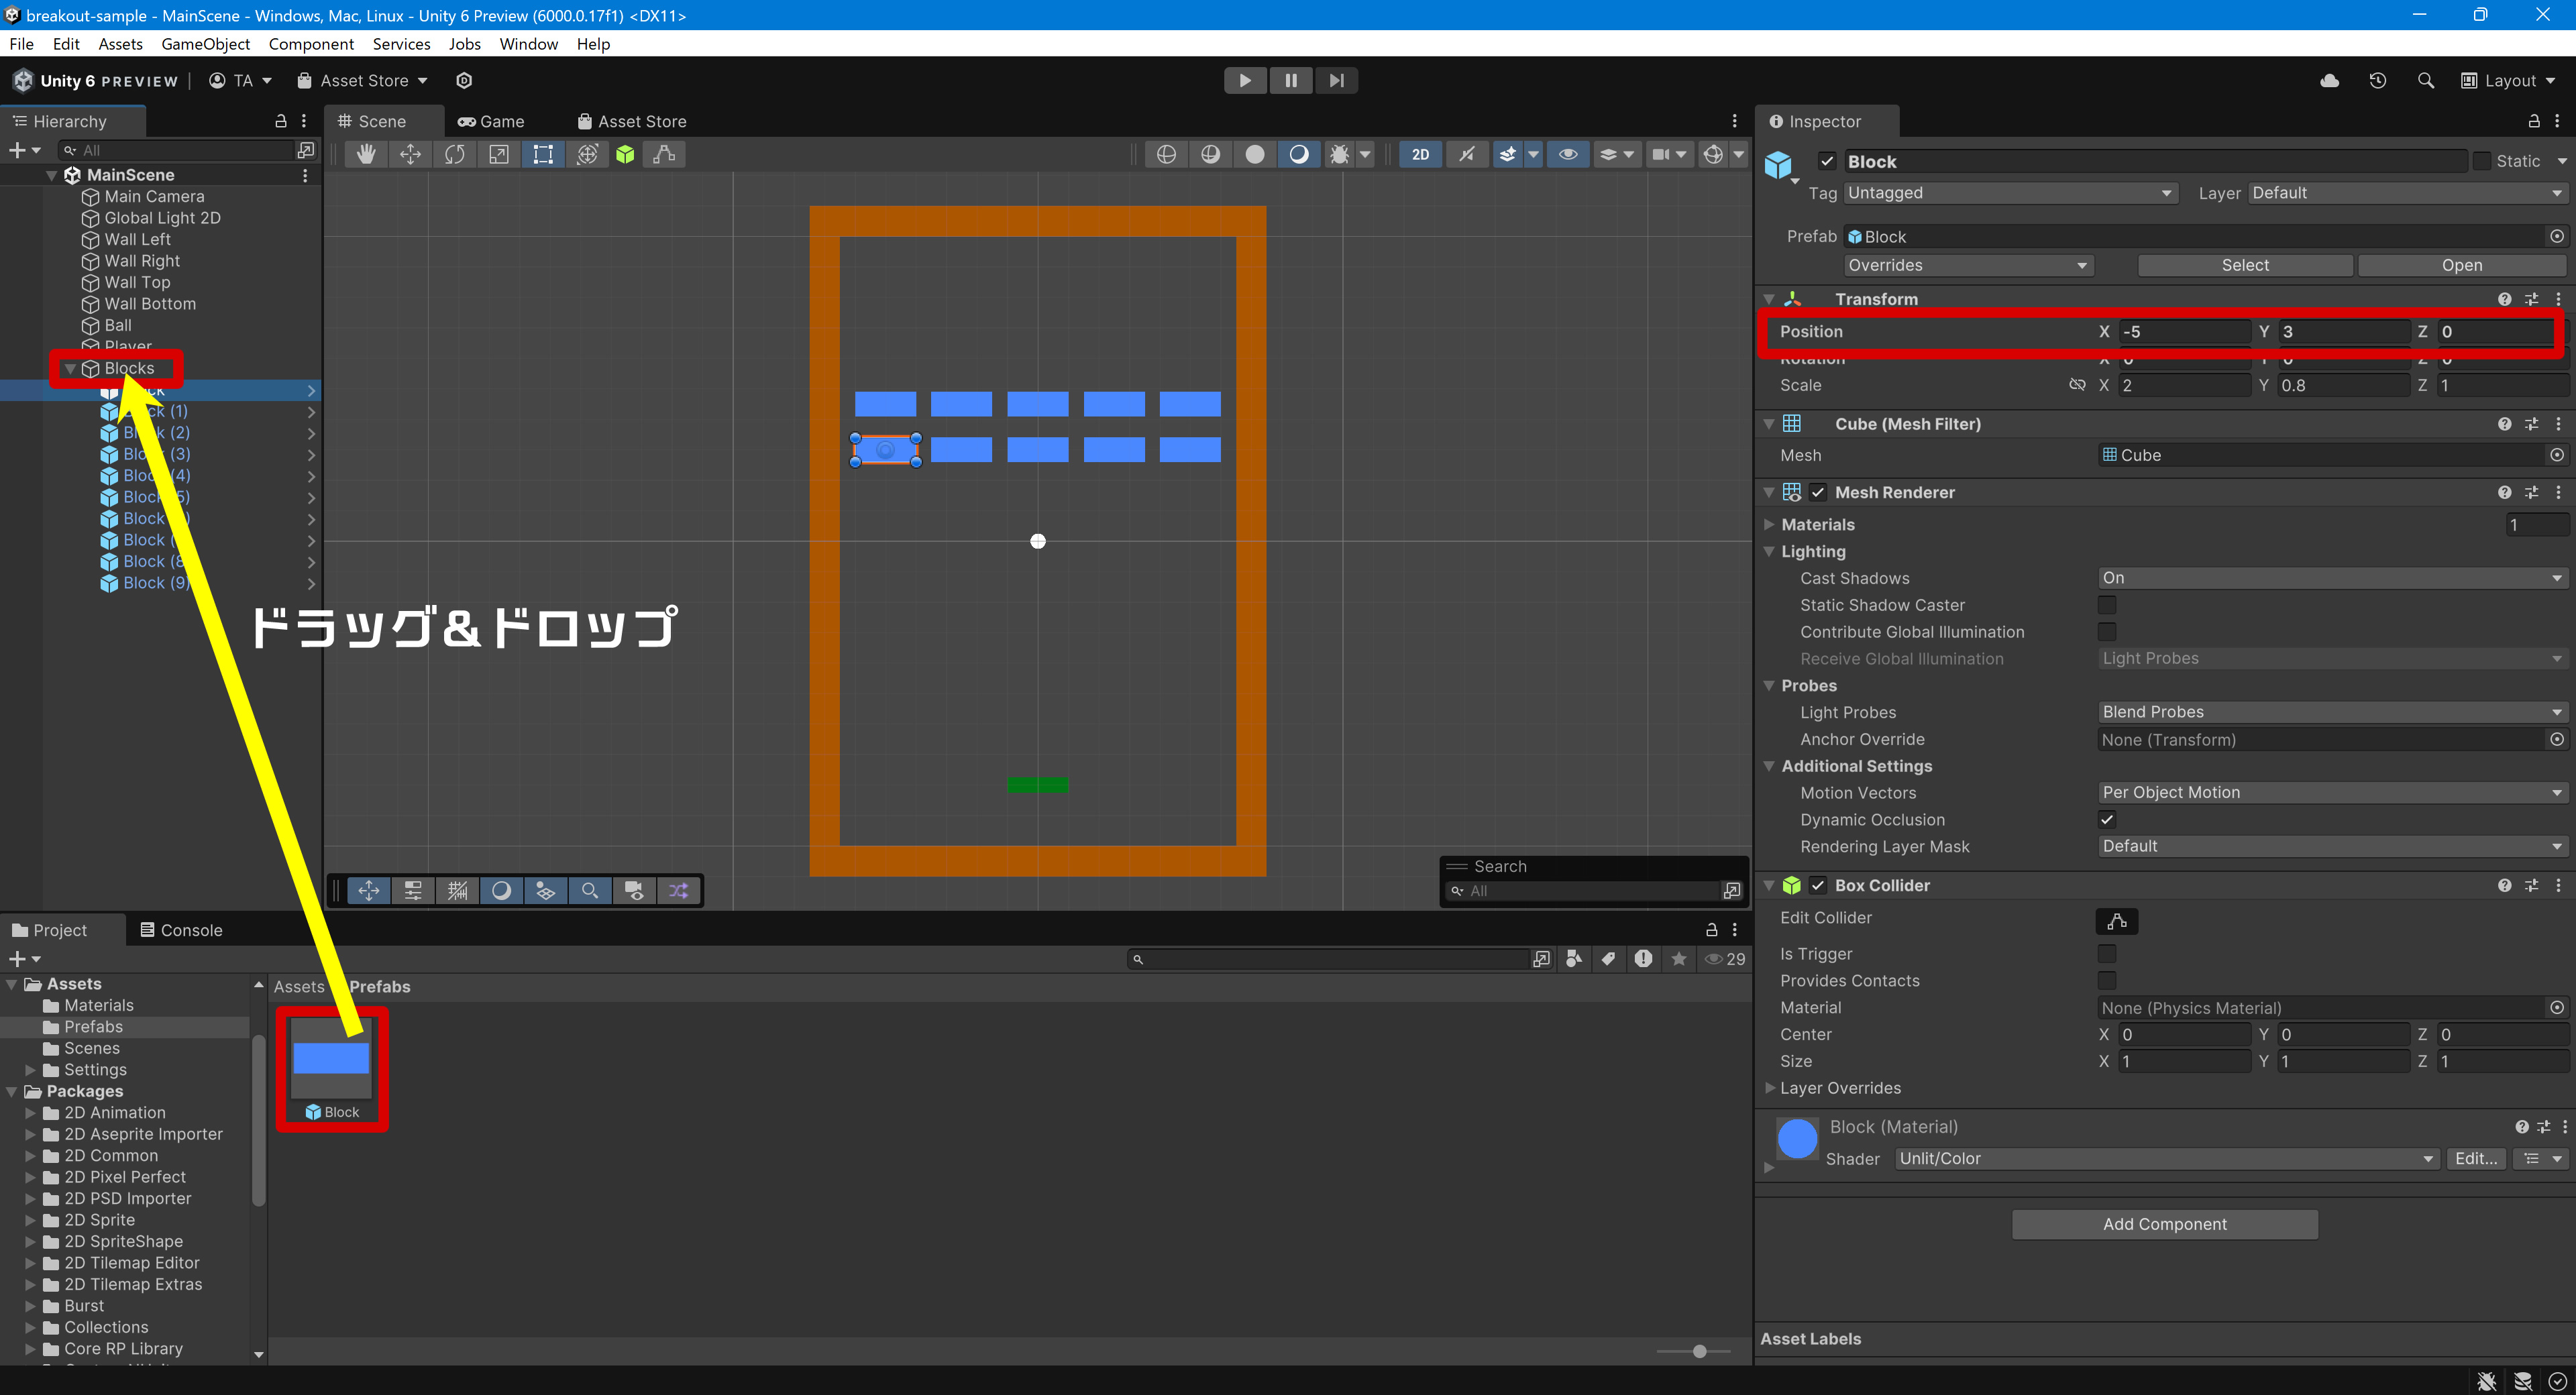Open the GameObject menu

click(x=205, y=44)
